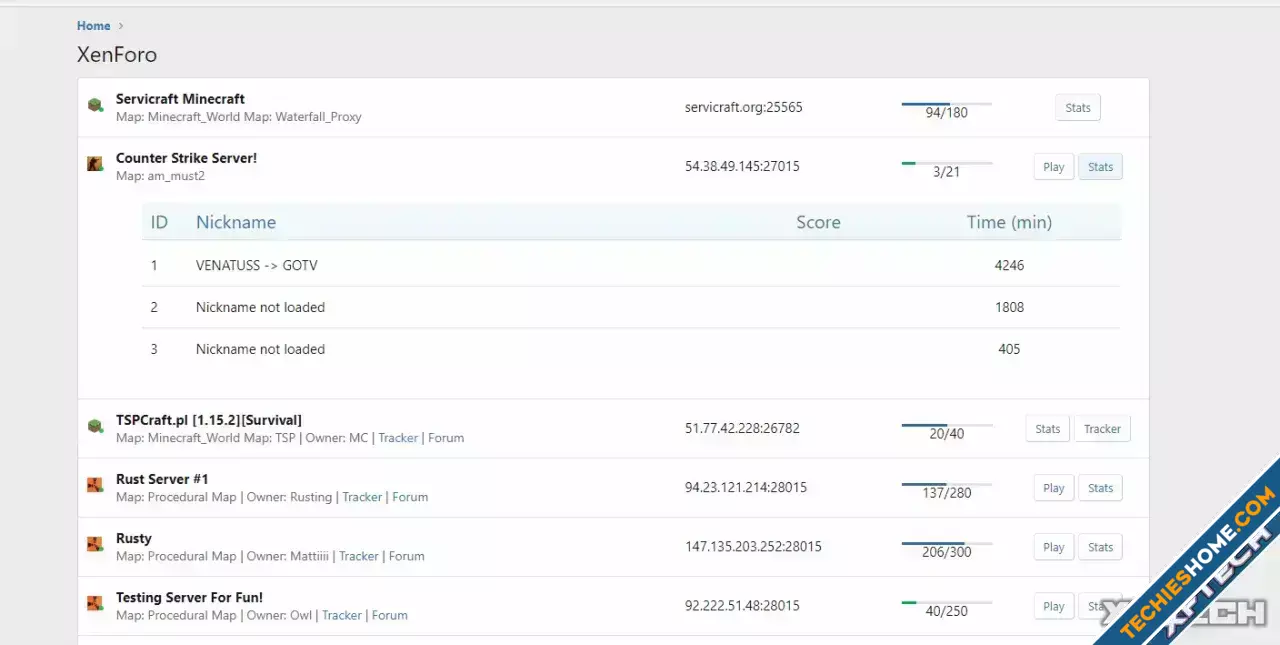
Task: Open Stats for Servicraft Minecraft
Action: [1078, 108]
